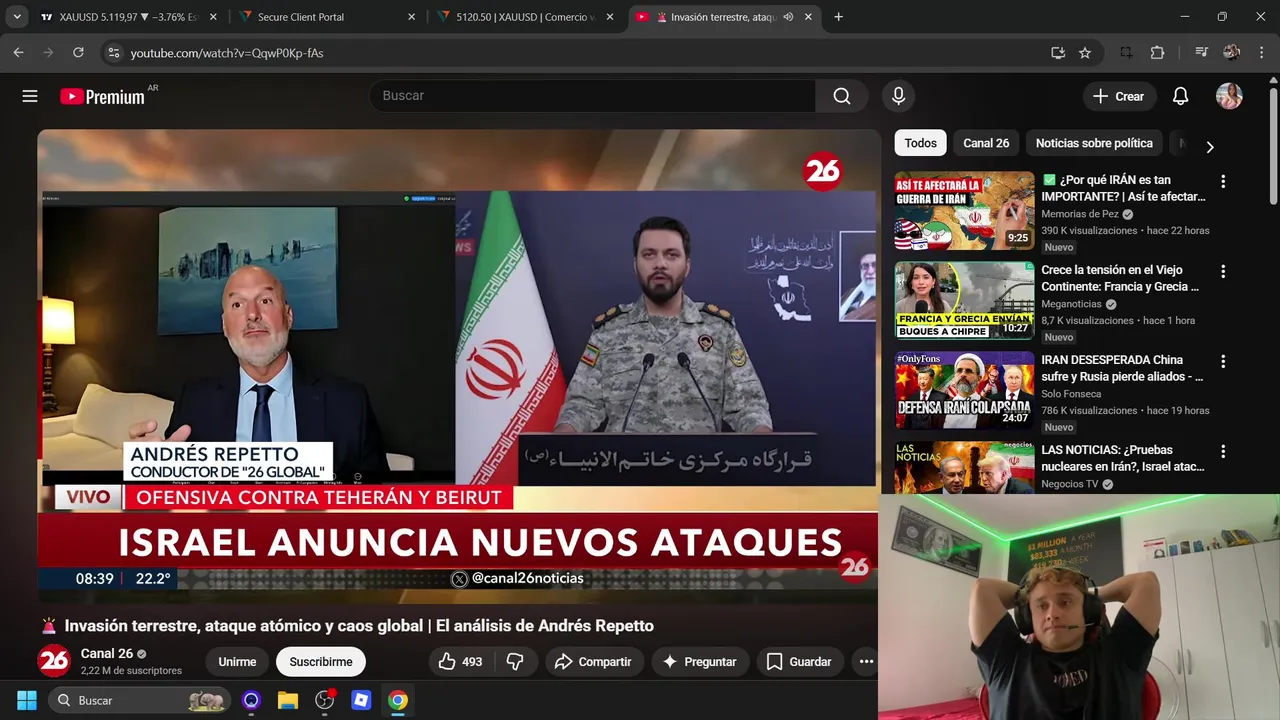Viewport: 1280px width, 720px height.
Task: Click the video title 'Invasión terrestre'
Action: tap(359, 626)
